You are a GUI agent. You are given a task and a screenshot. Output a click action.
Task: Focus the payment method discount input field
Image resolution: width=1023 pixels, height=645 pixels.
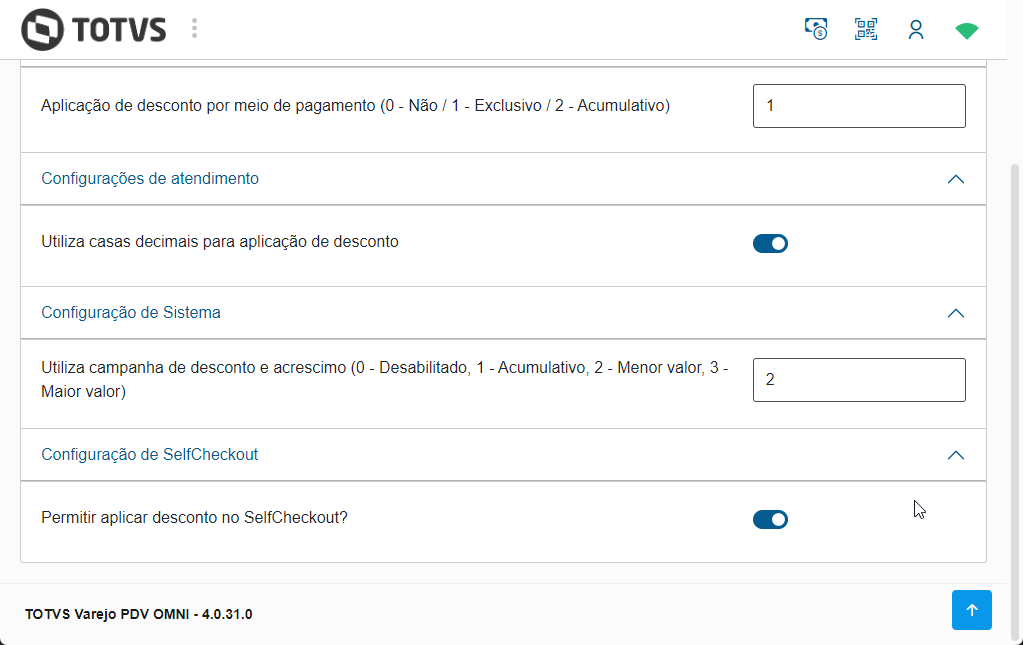(x=859, y=106)
